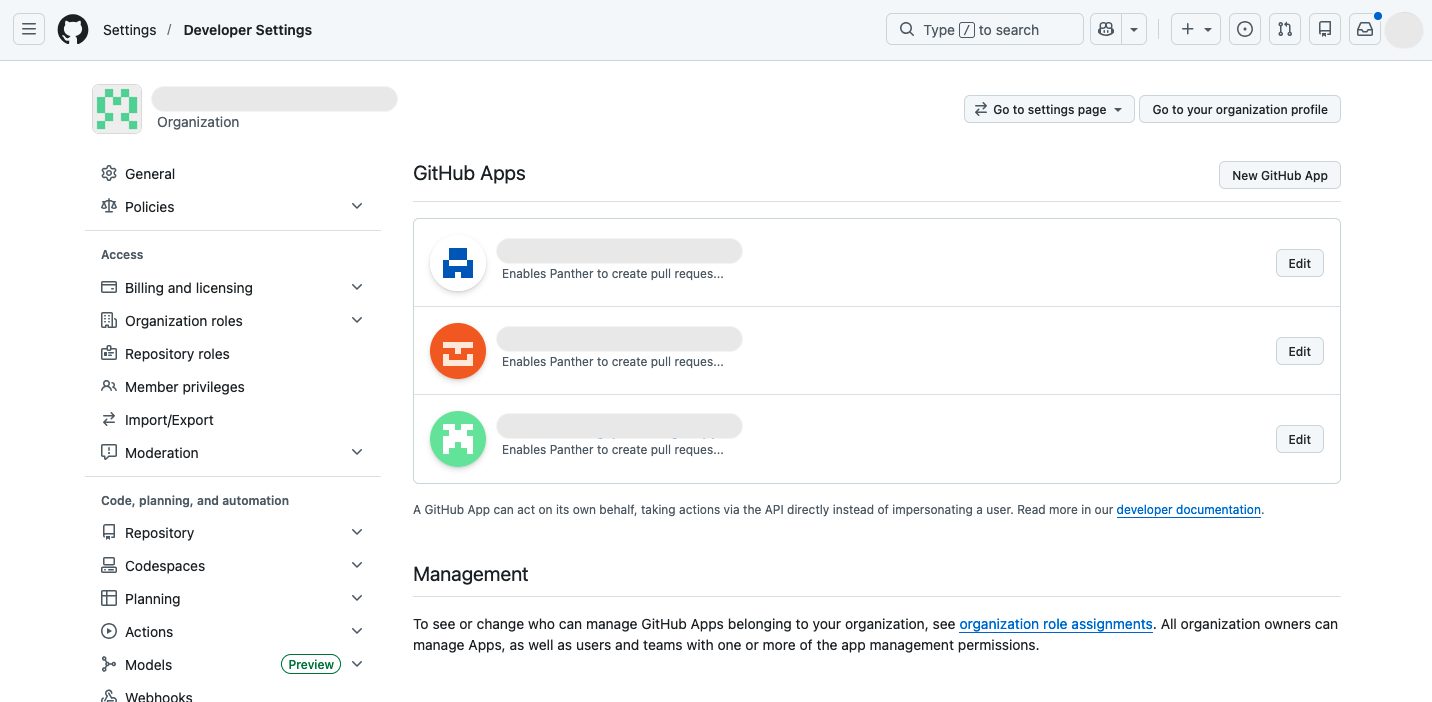1432x702 pixels.
Task: Click the Repository sidebar icon
Action: pyautogui.click(x=109, y=532)
